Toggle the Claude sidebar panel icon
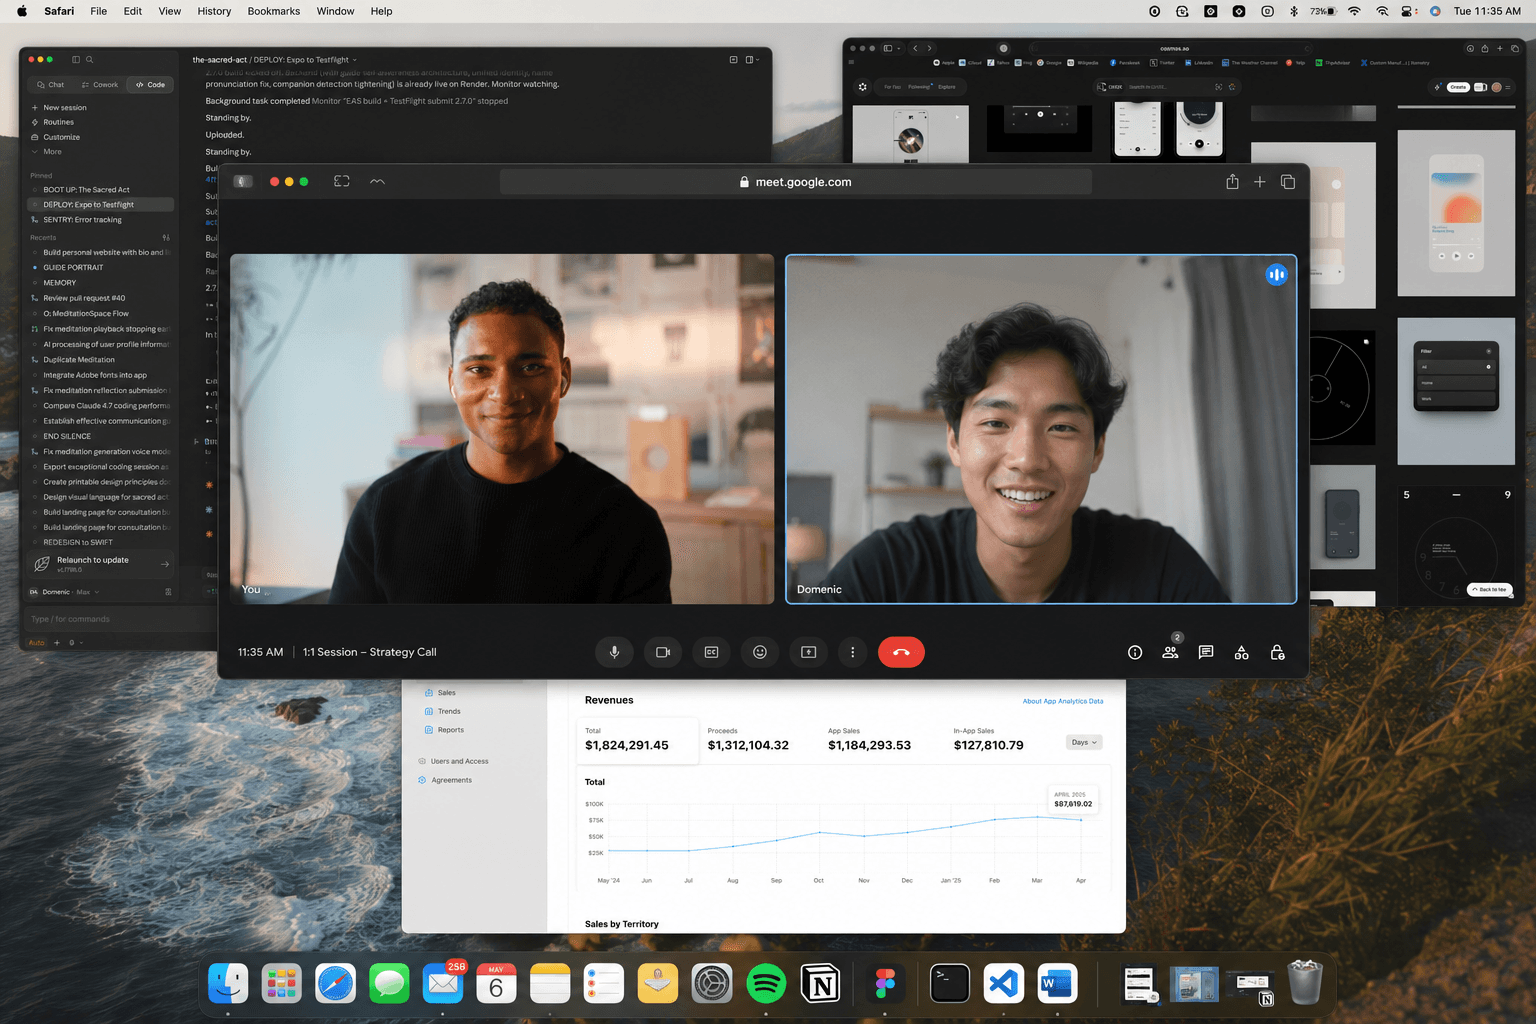Image resolution: width=1536 pixels, height=1024 pixels. point(75,60)
